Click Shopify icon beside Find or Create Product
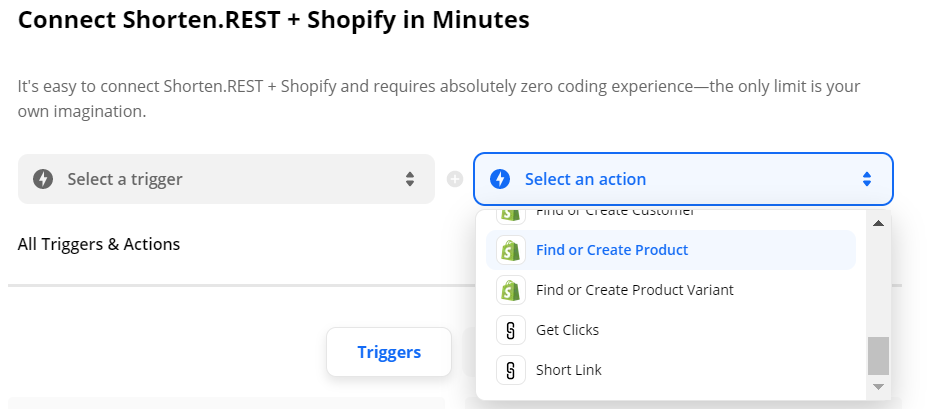The height and width of the screenshot is (409, 936). click(510, 250)
